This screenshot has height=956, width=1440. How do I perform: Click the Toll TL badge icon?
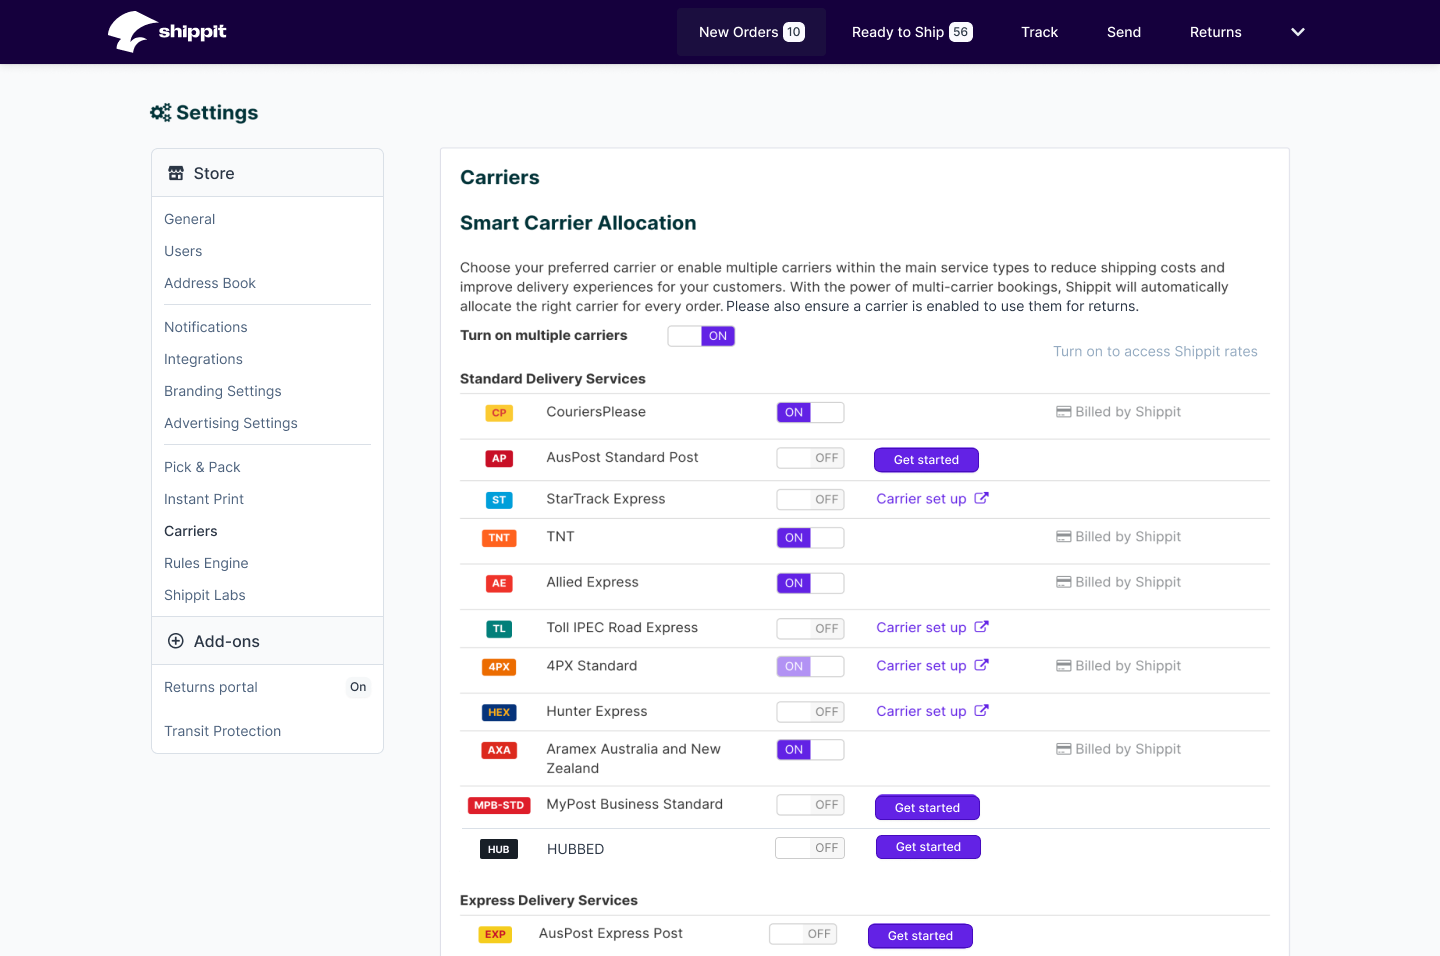pos(499,629)
